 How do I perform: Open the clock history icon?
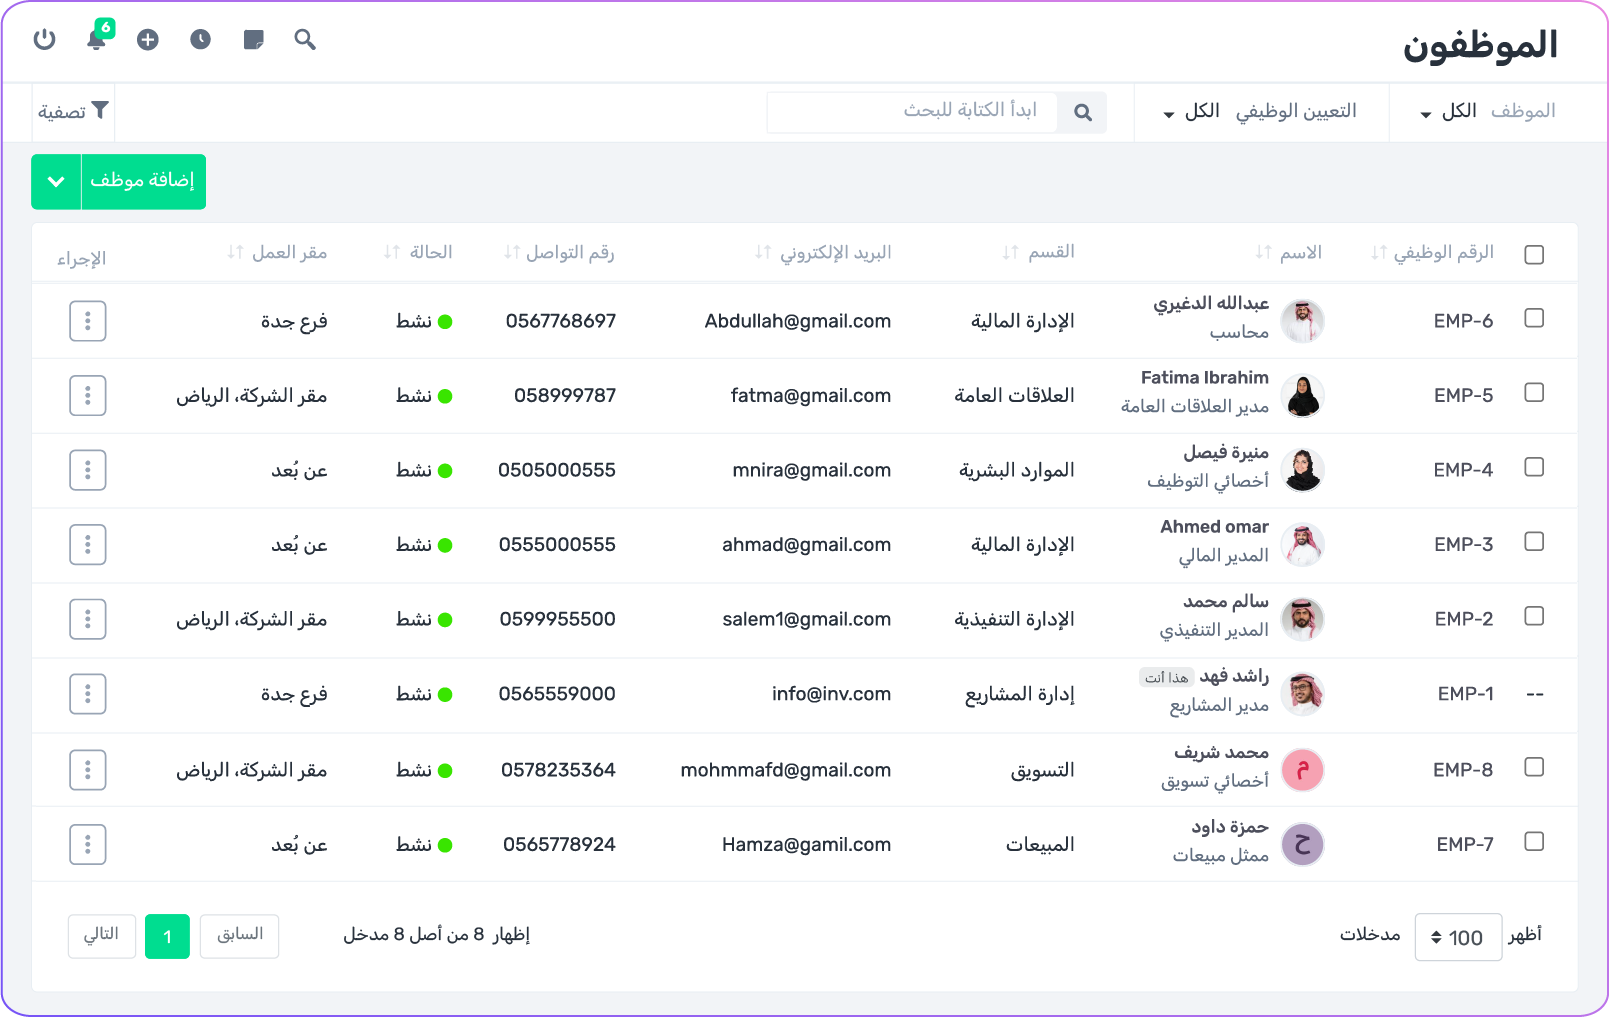click(x=201, y=39)
